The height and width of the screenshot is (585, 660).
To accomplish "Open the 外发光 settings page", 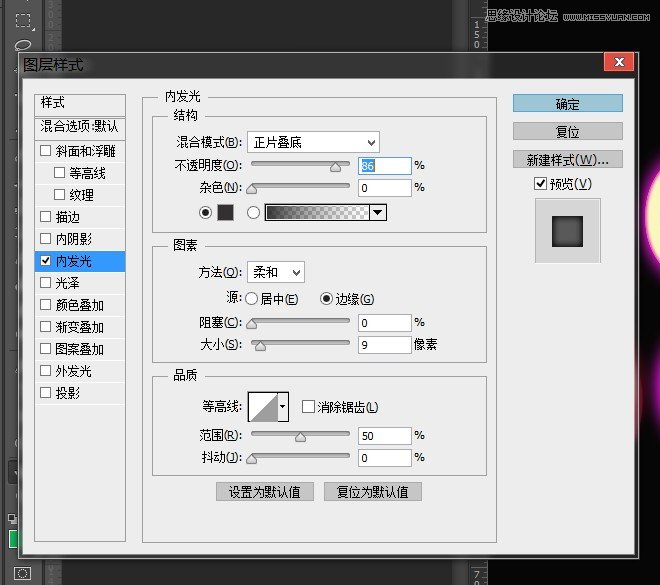I will [73, 371].
